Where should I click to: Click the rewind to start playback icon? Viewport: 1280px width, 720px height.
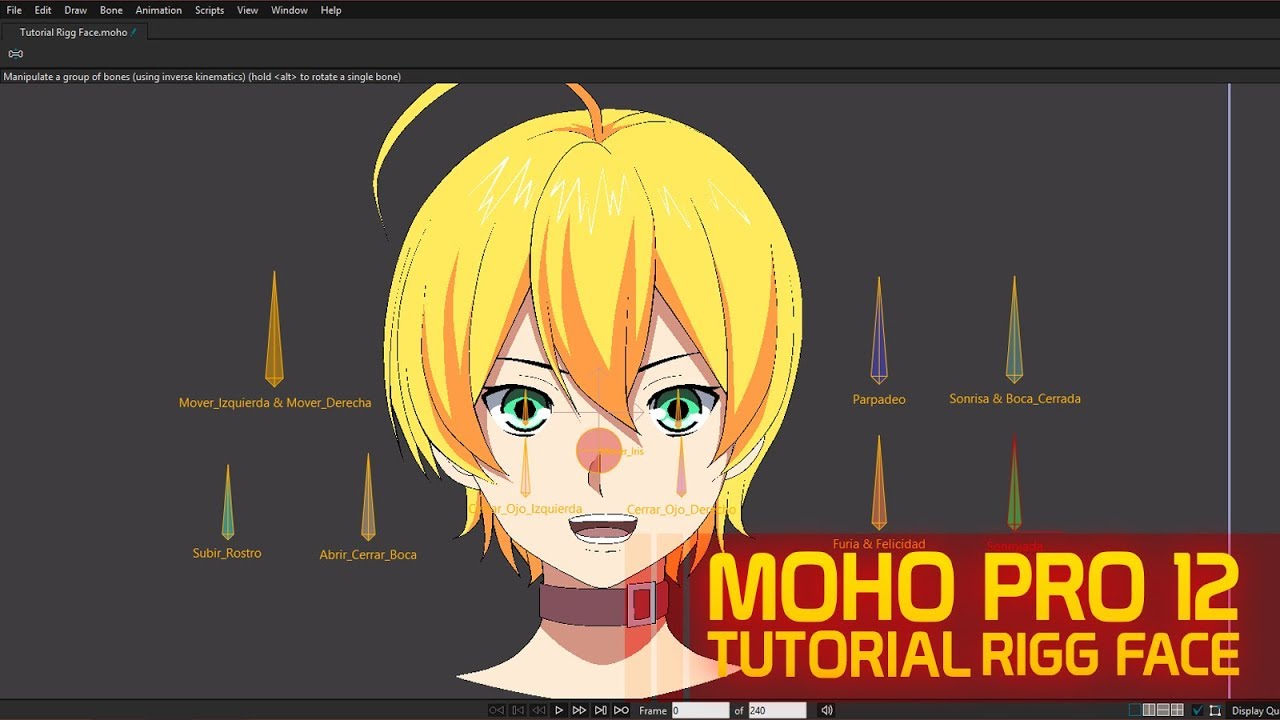point(497,711)
